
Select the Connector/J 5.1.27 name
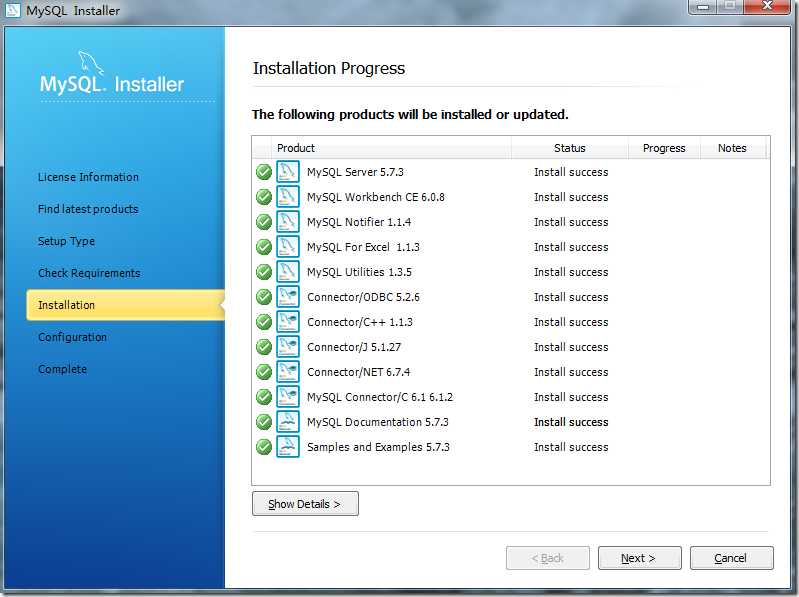point(354,347)
